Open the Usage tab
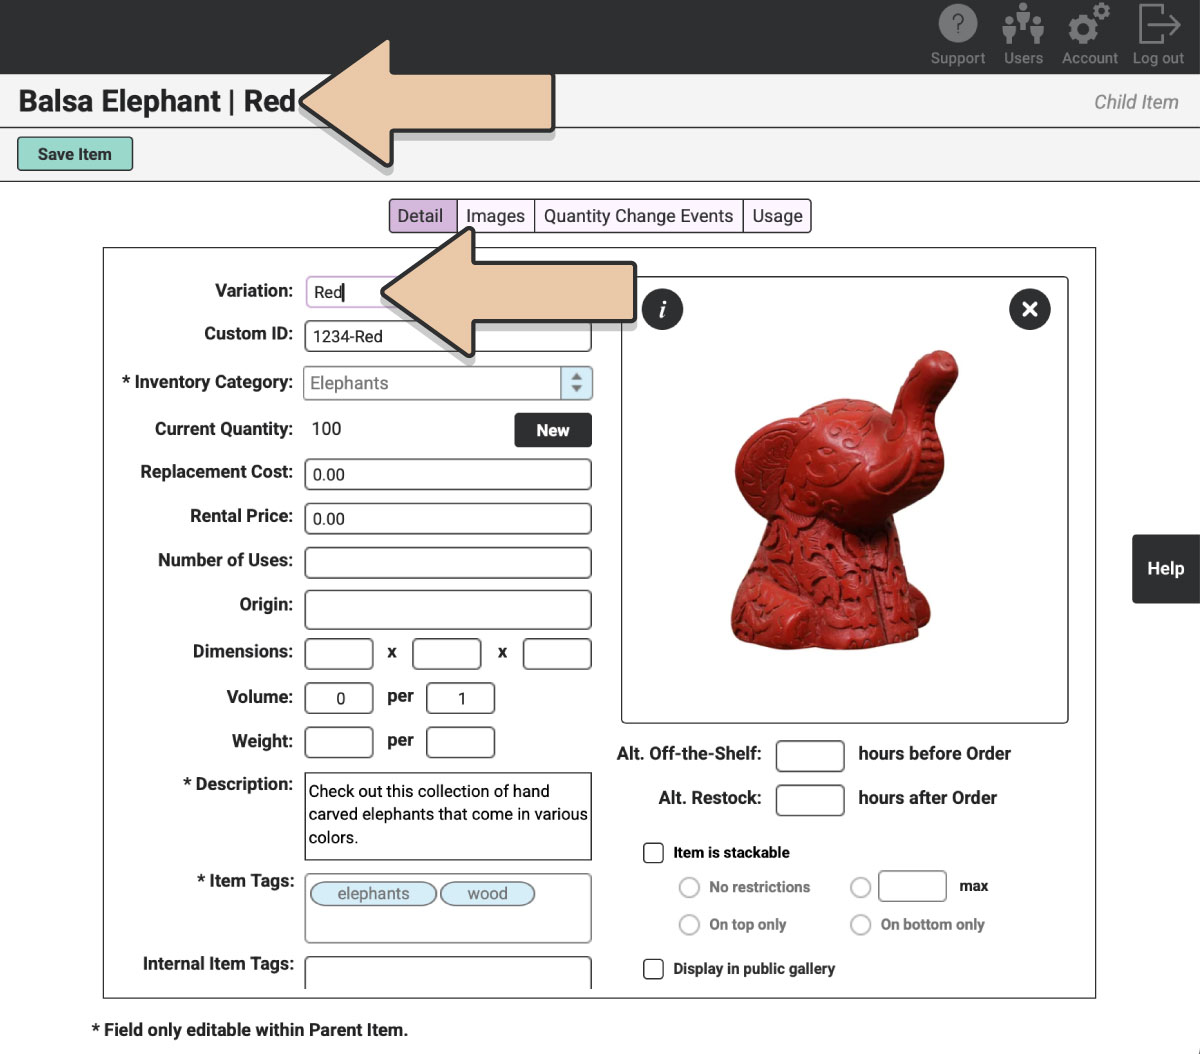 click(777, 216)
